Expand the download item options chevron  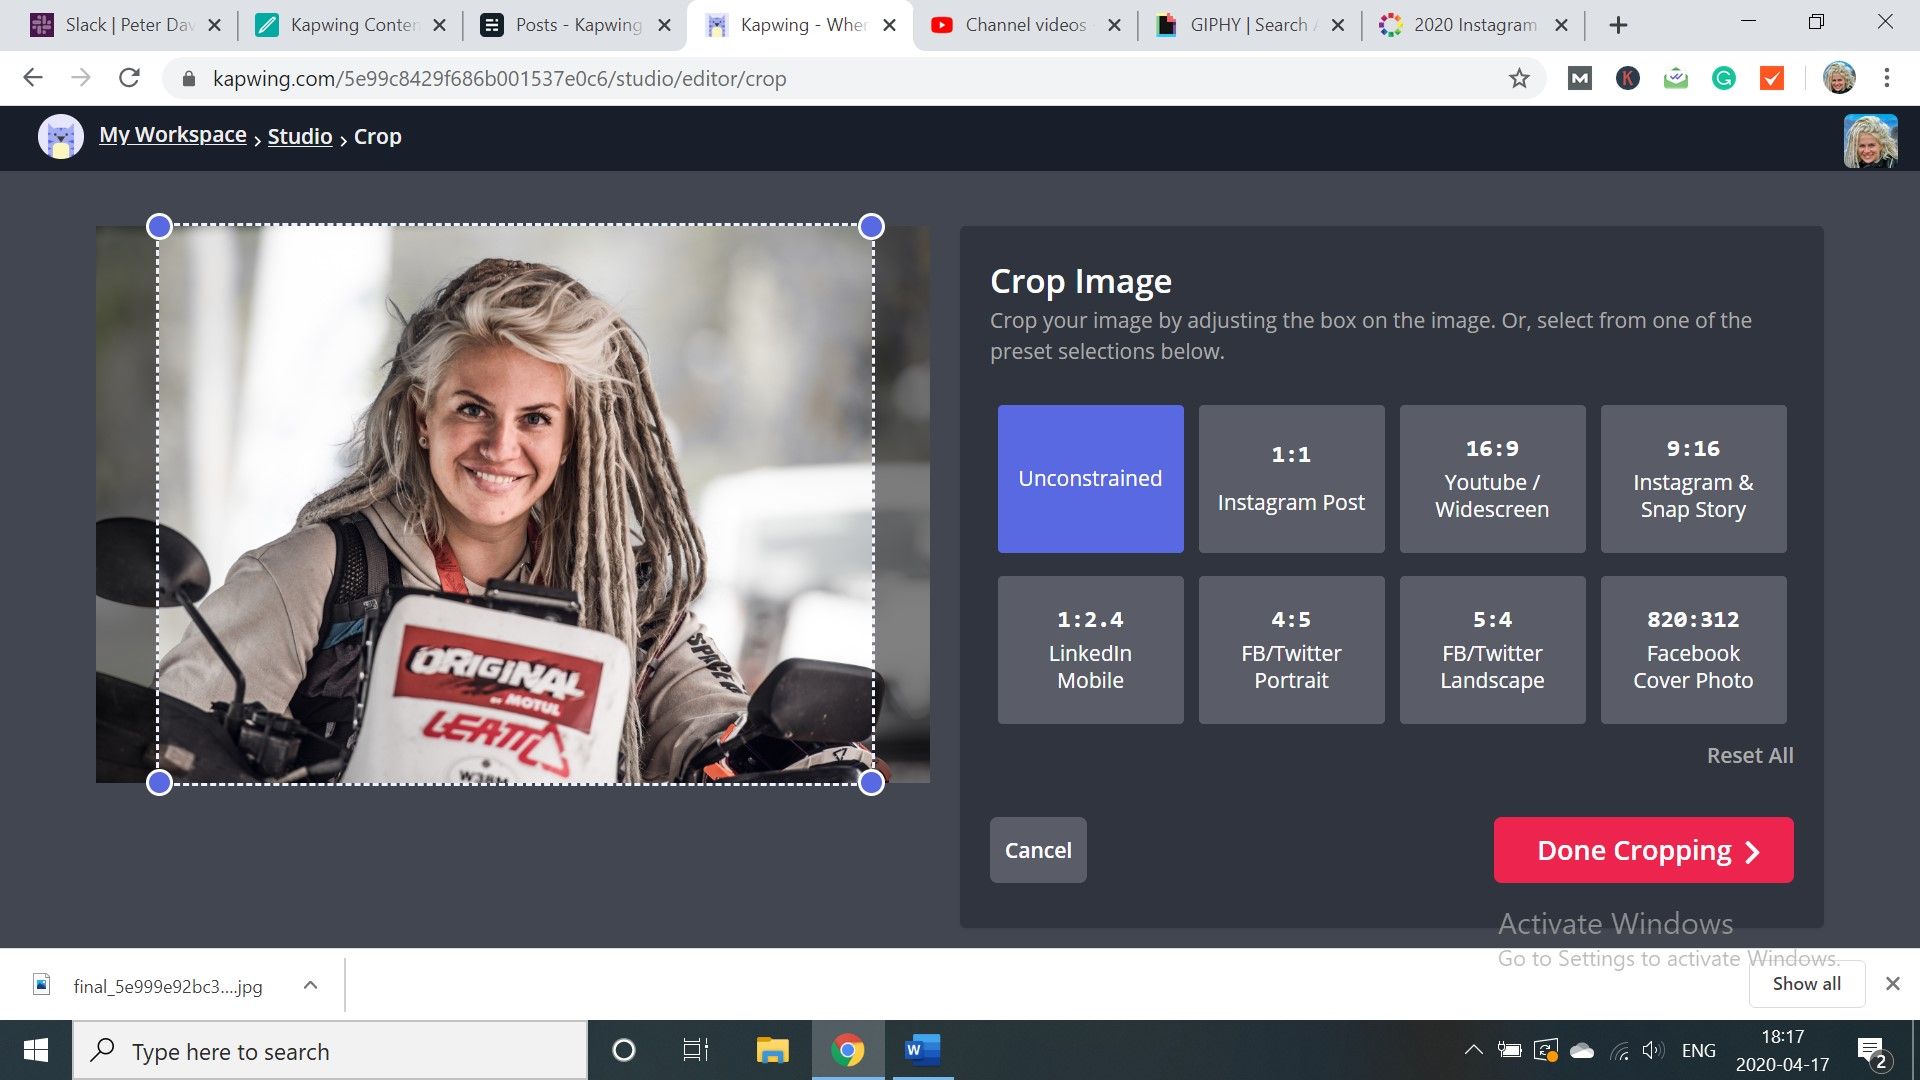coord(310,985)
